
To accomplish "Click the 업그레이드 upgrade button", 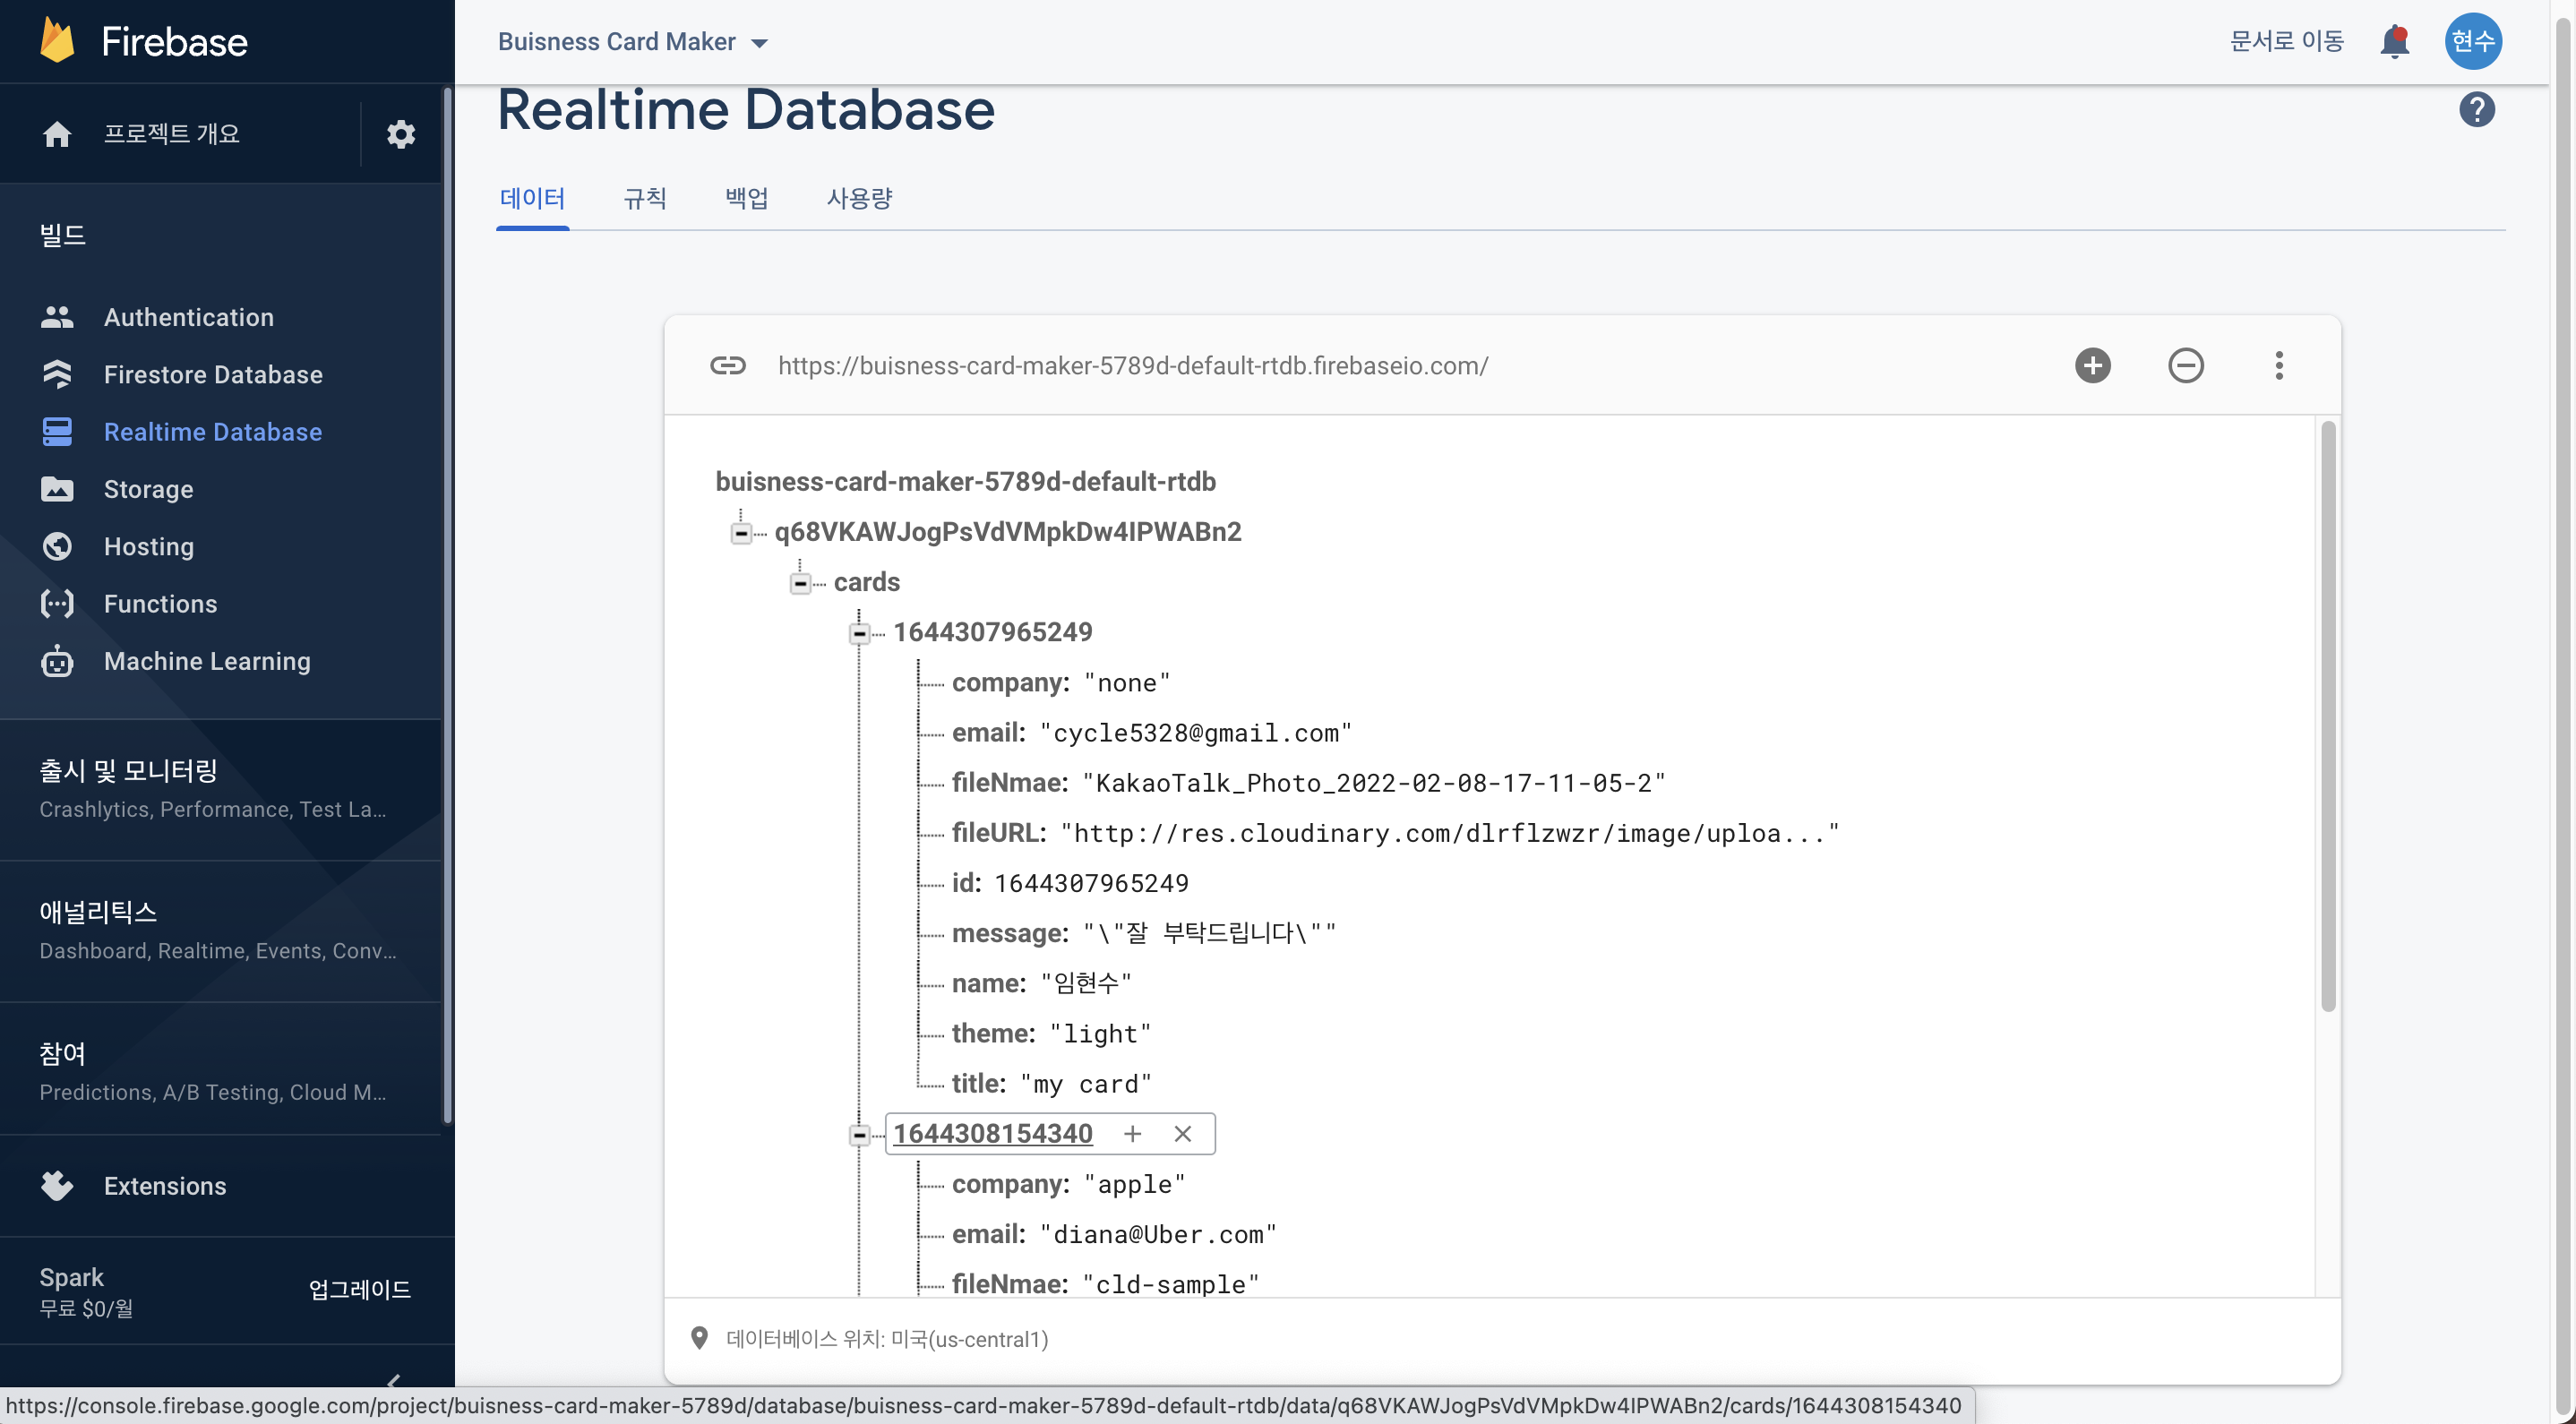I will 359,1289.
